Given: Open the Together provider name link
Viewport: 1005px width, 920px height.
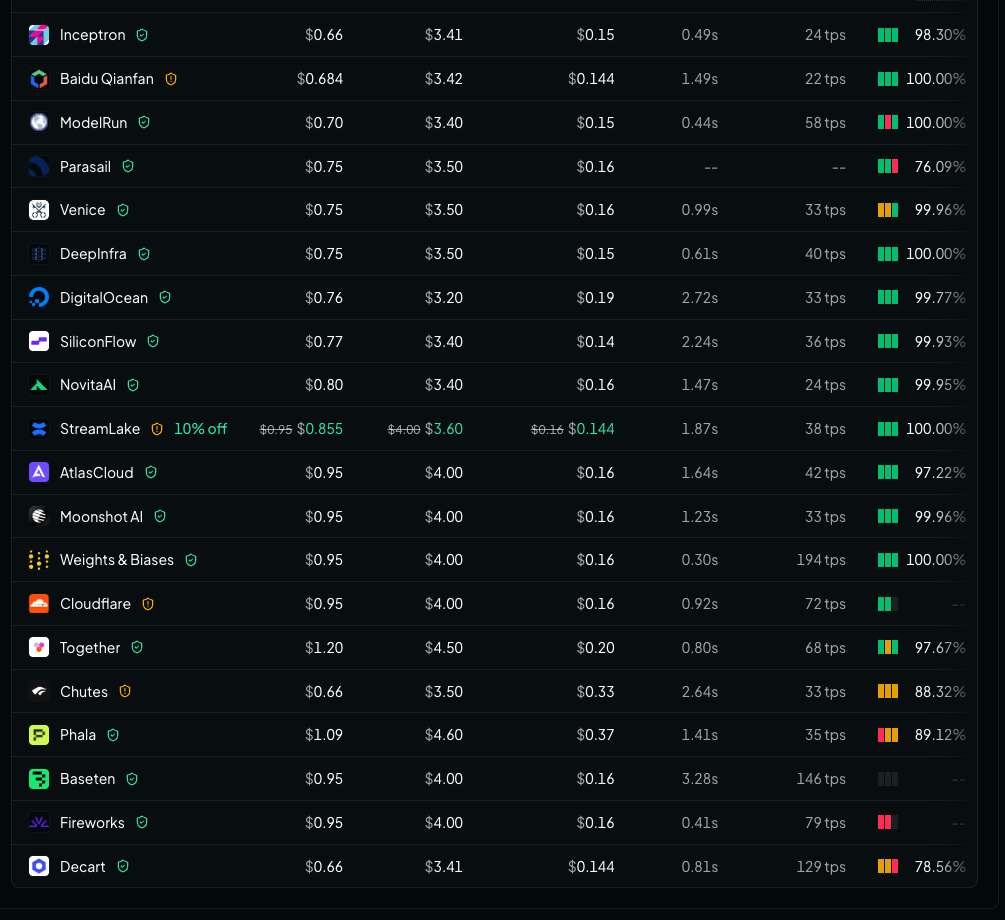Looking at the screenshot, I should (90, 648).
